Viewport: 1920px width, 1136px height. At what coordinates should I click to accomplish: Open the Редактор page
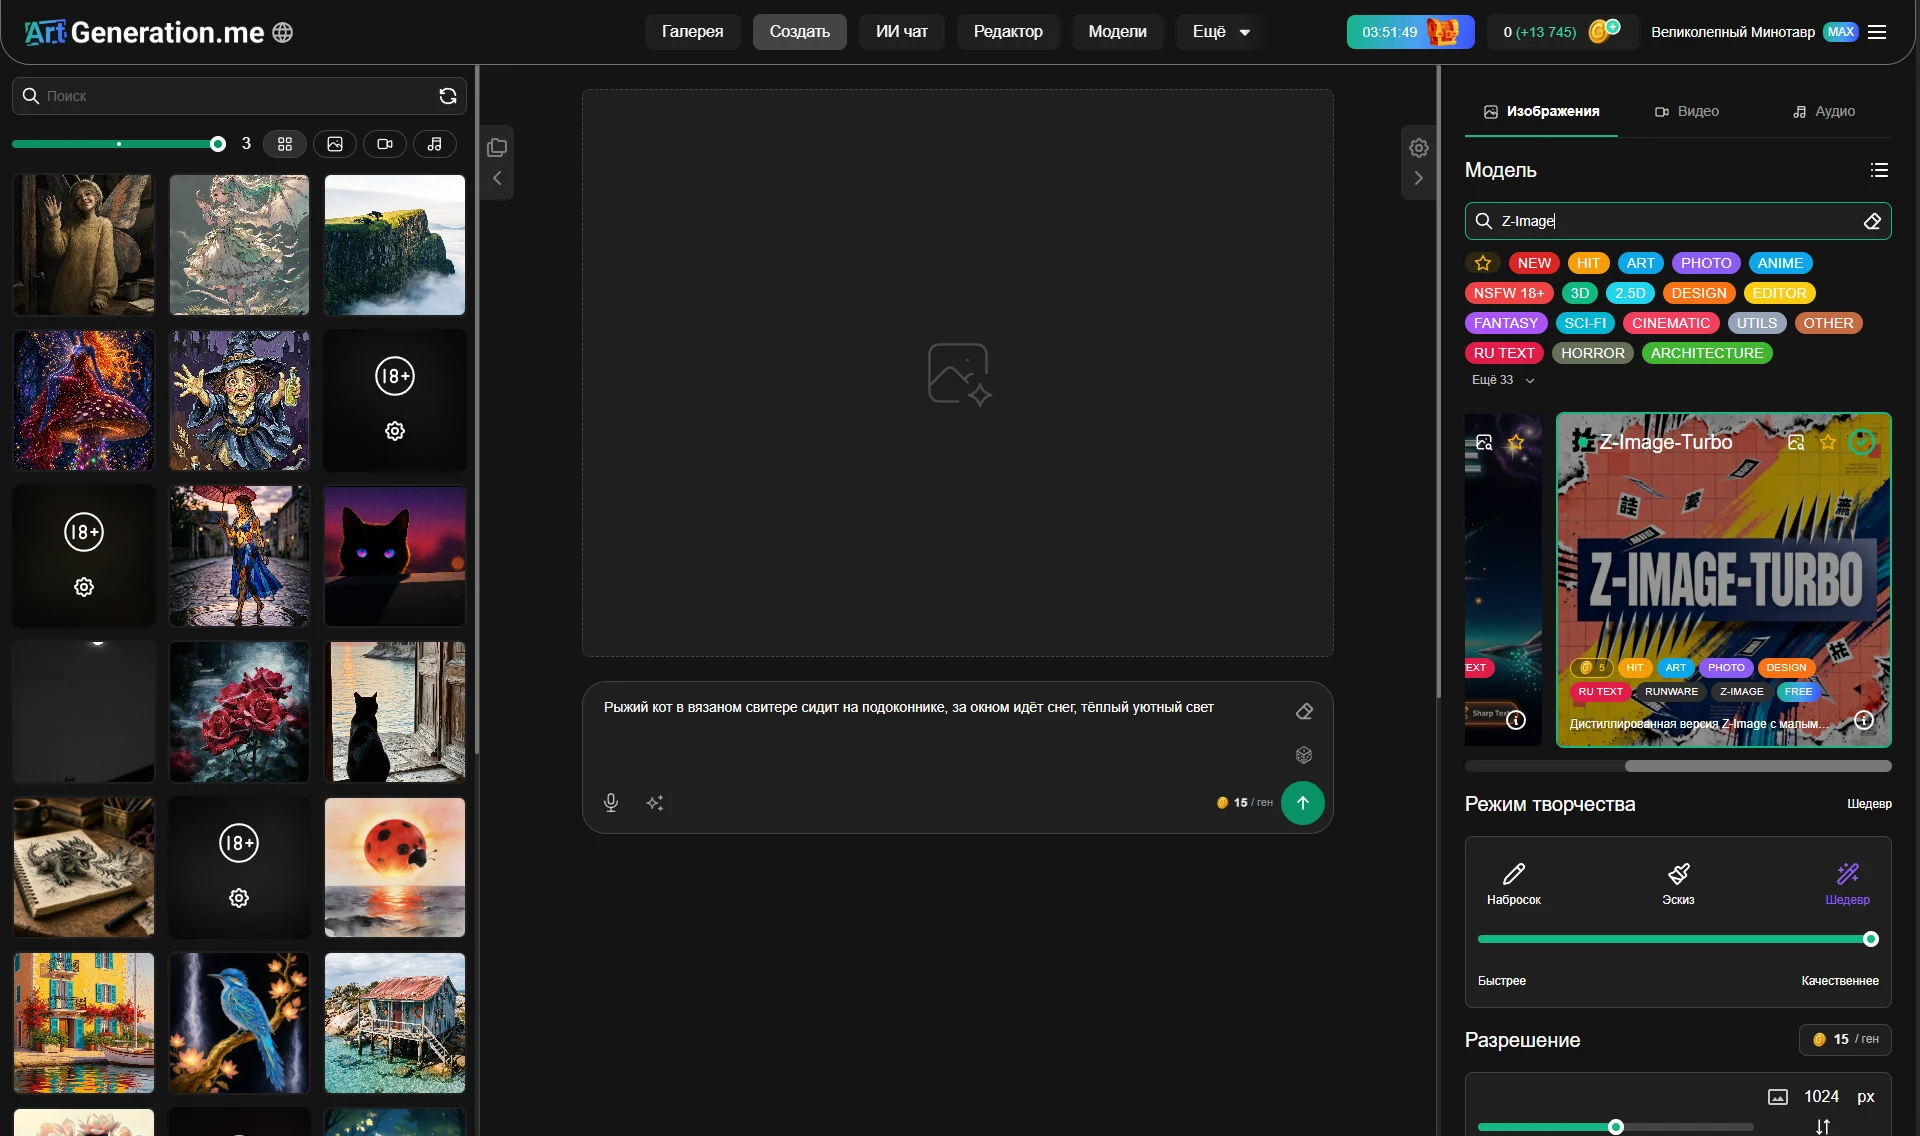(x=1008, y=32)
